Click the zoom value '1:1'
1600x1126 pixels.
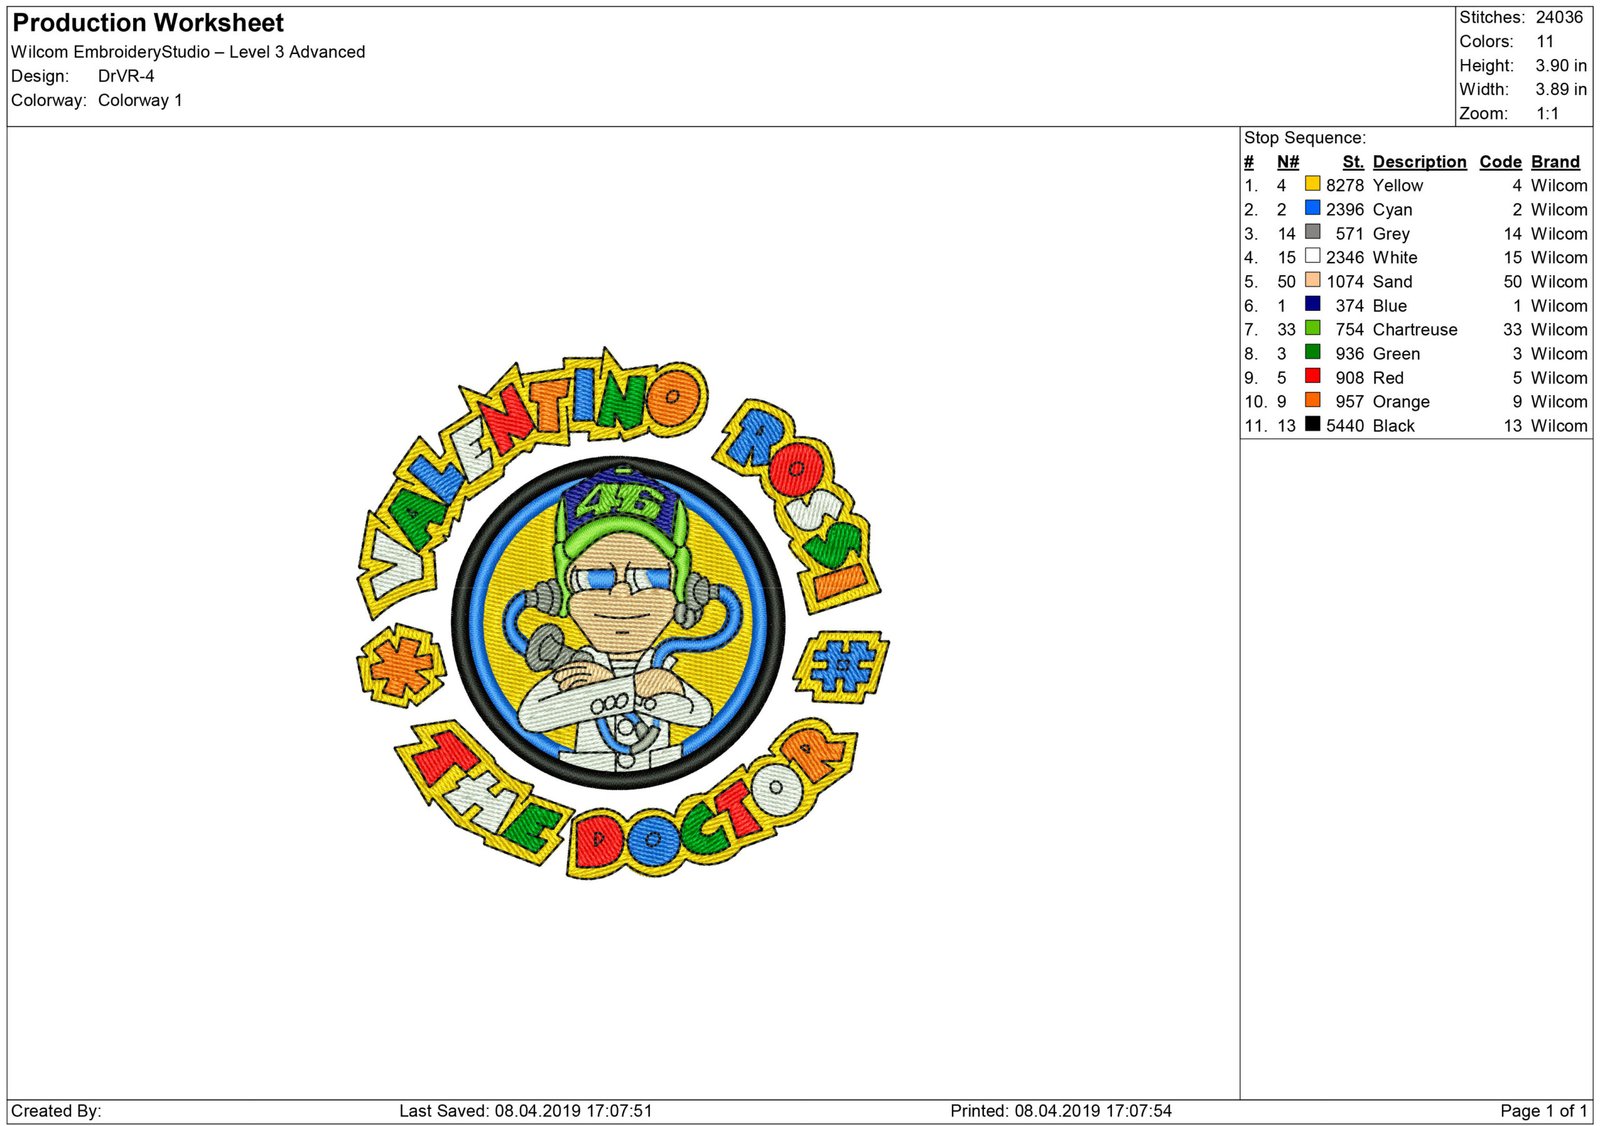click(x=1547, y=113)
